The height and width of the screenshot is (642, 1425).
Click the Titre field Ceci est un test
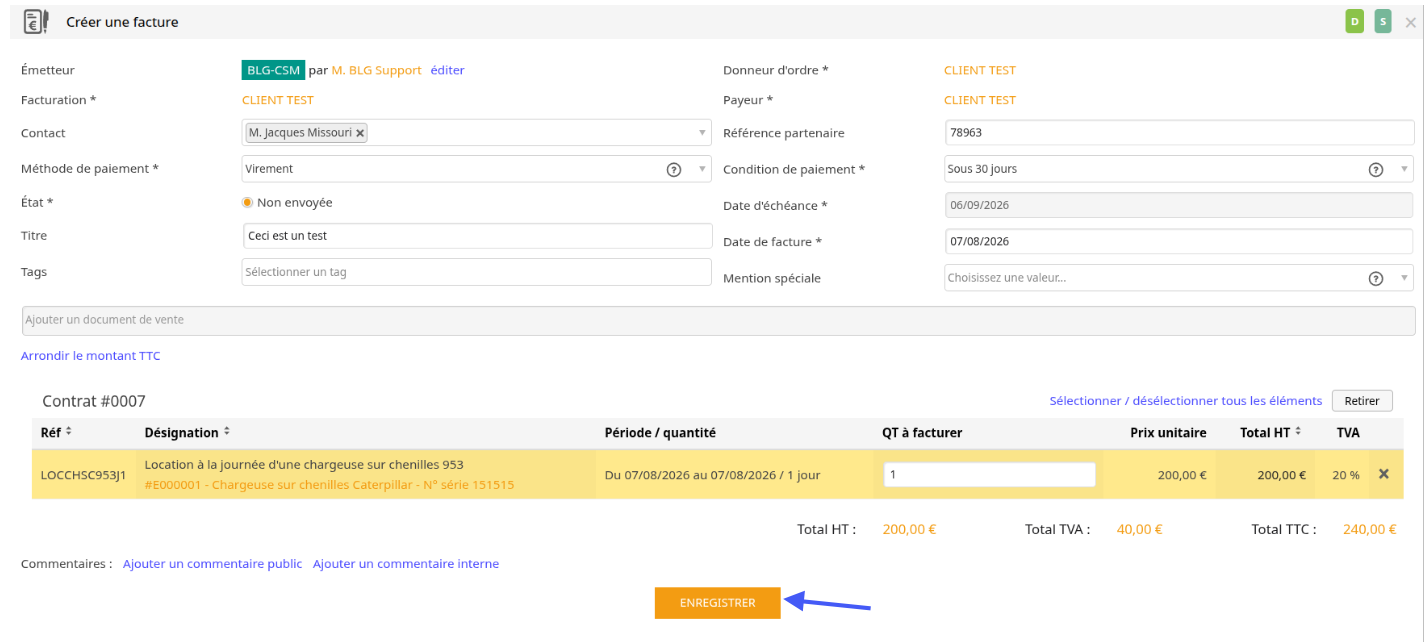(476, 236)
